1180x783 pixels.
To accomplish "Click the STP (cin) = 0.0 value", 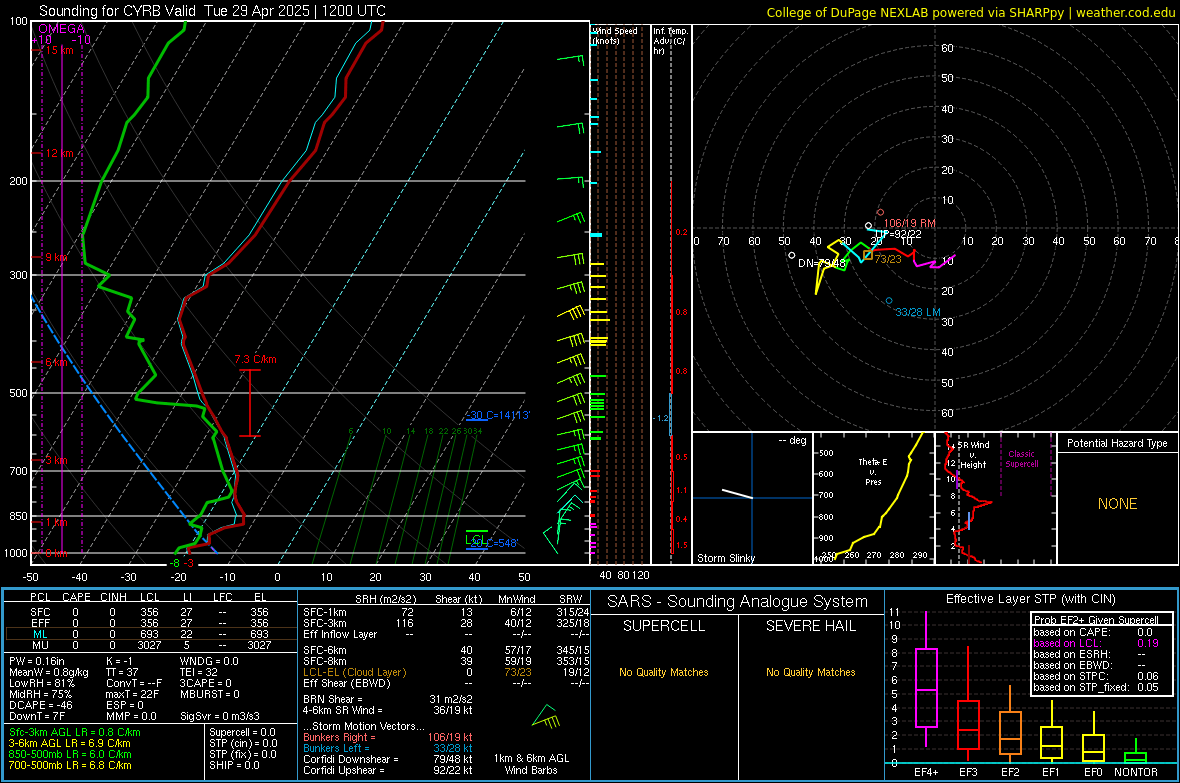I will [243, 743].
